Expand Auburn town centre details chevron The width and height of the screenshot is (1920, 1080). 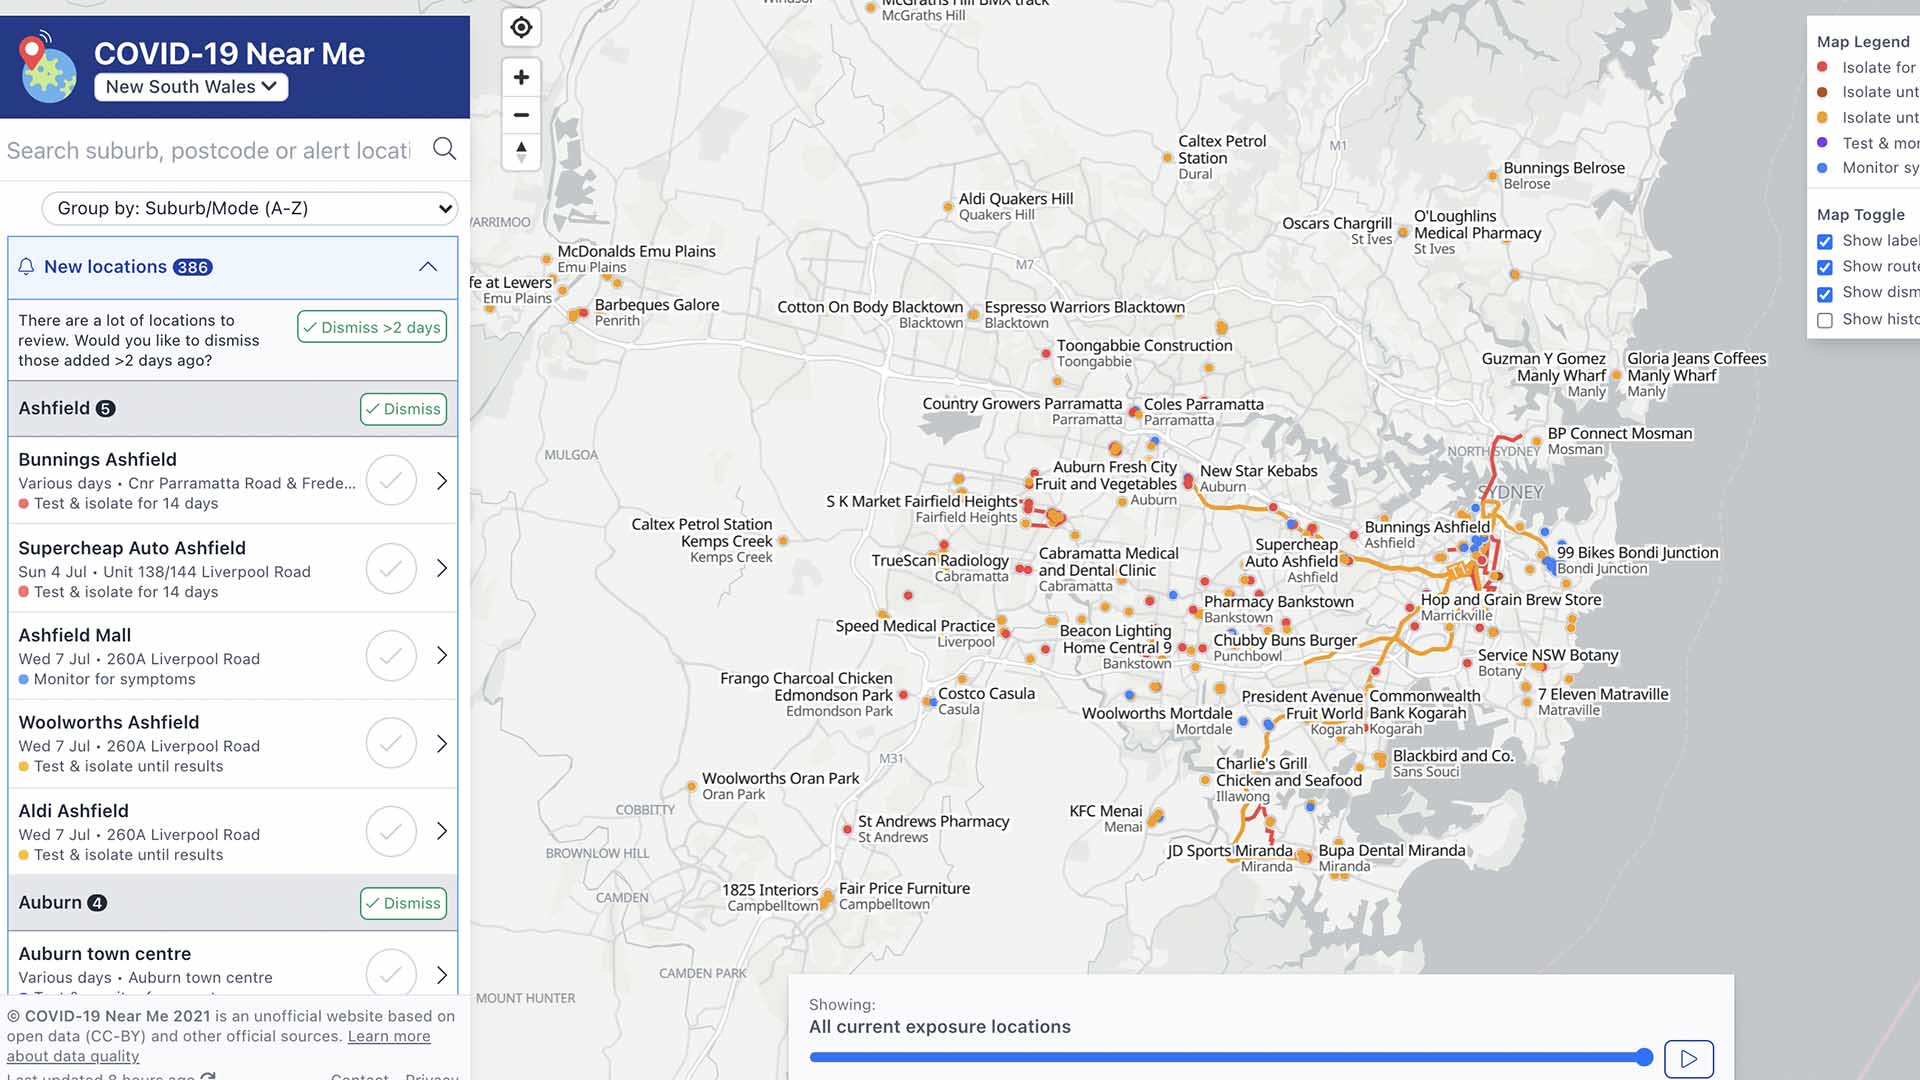(x=442, y=975)
